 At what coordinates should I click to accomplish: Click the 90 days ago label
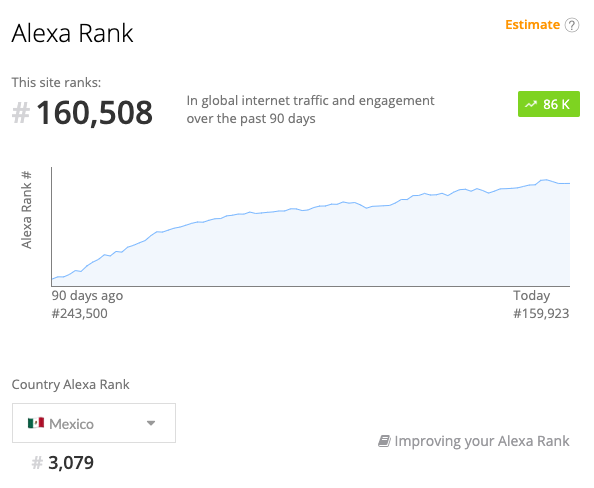pyautogui.click(x=87, y=296)
